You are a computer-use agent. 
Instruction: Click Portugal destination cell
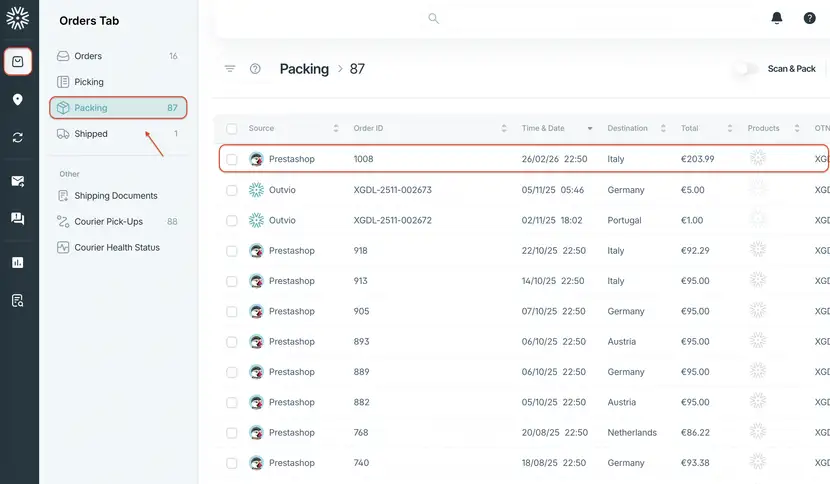click(x=624, y=220)
